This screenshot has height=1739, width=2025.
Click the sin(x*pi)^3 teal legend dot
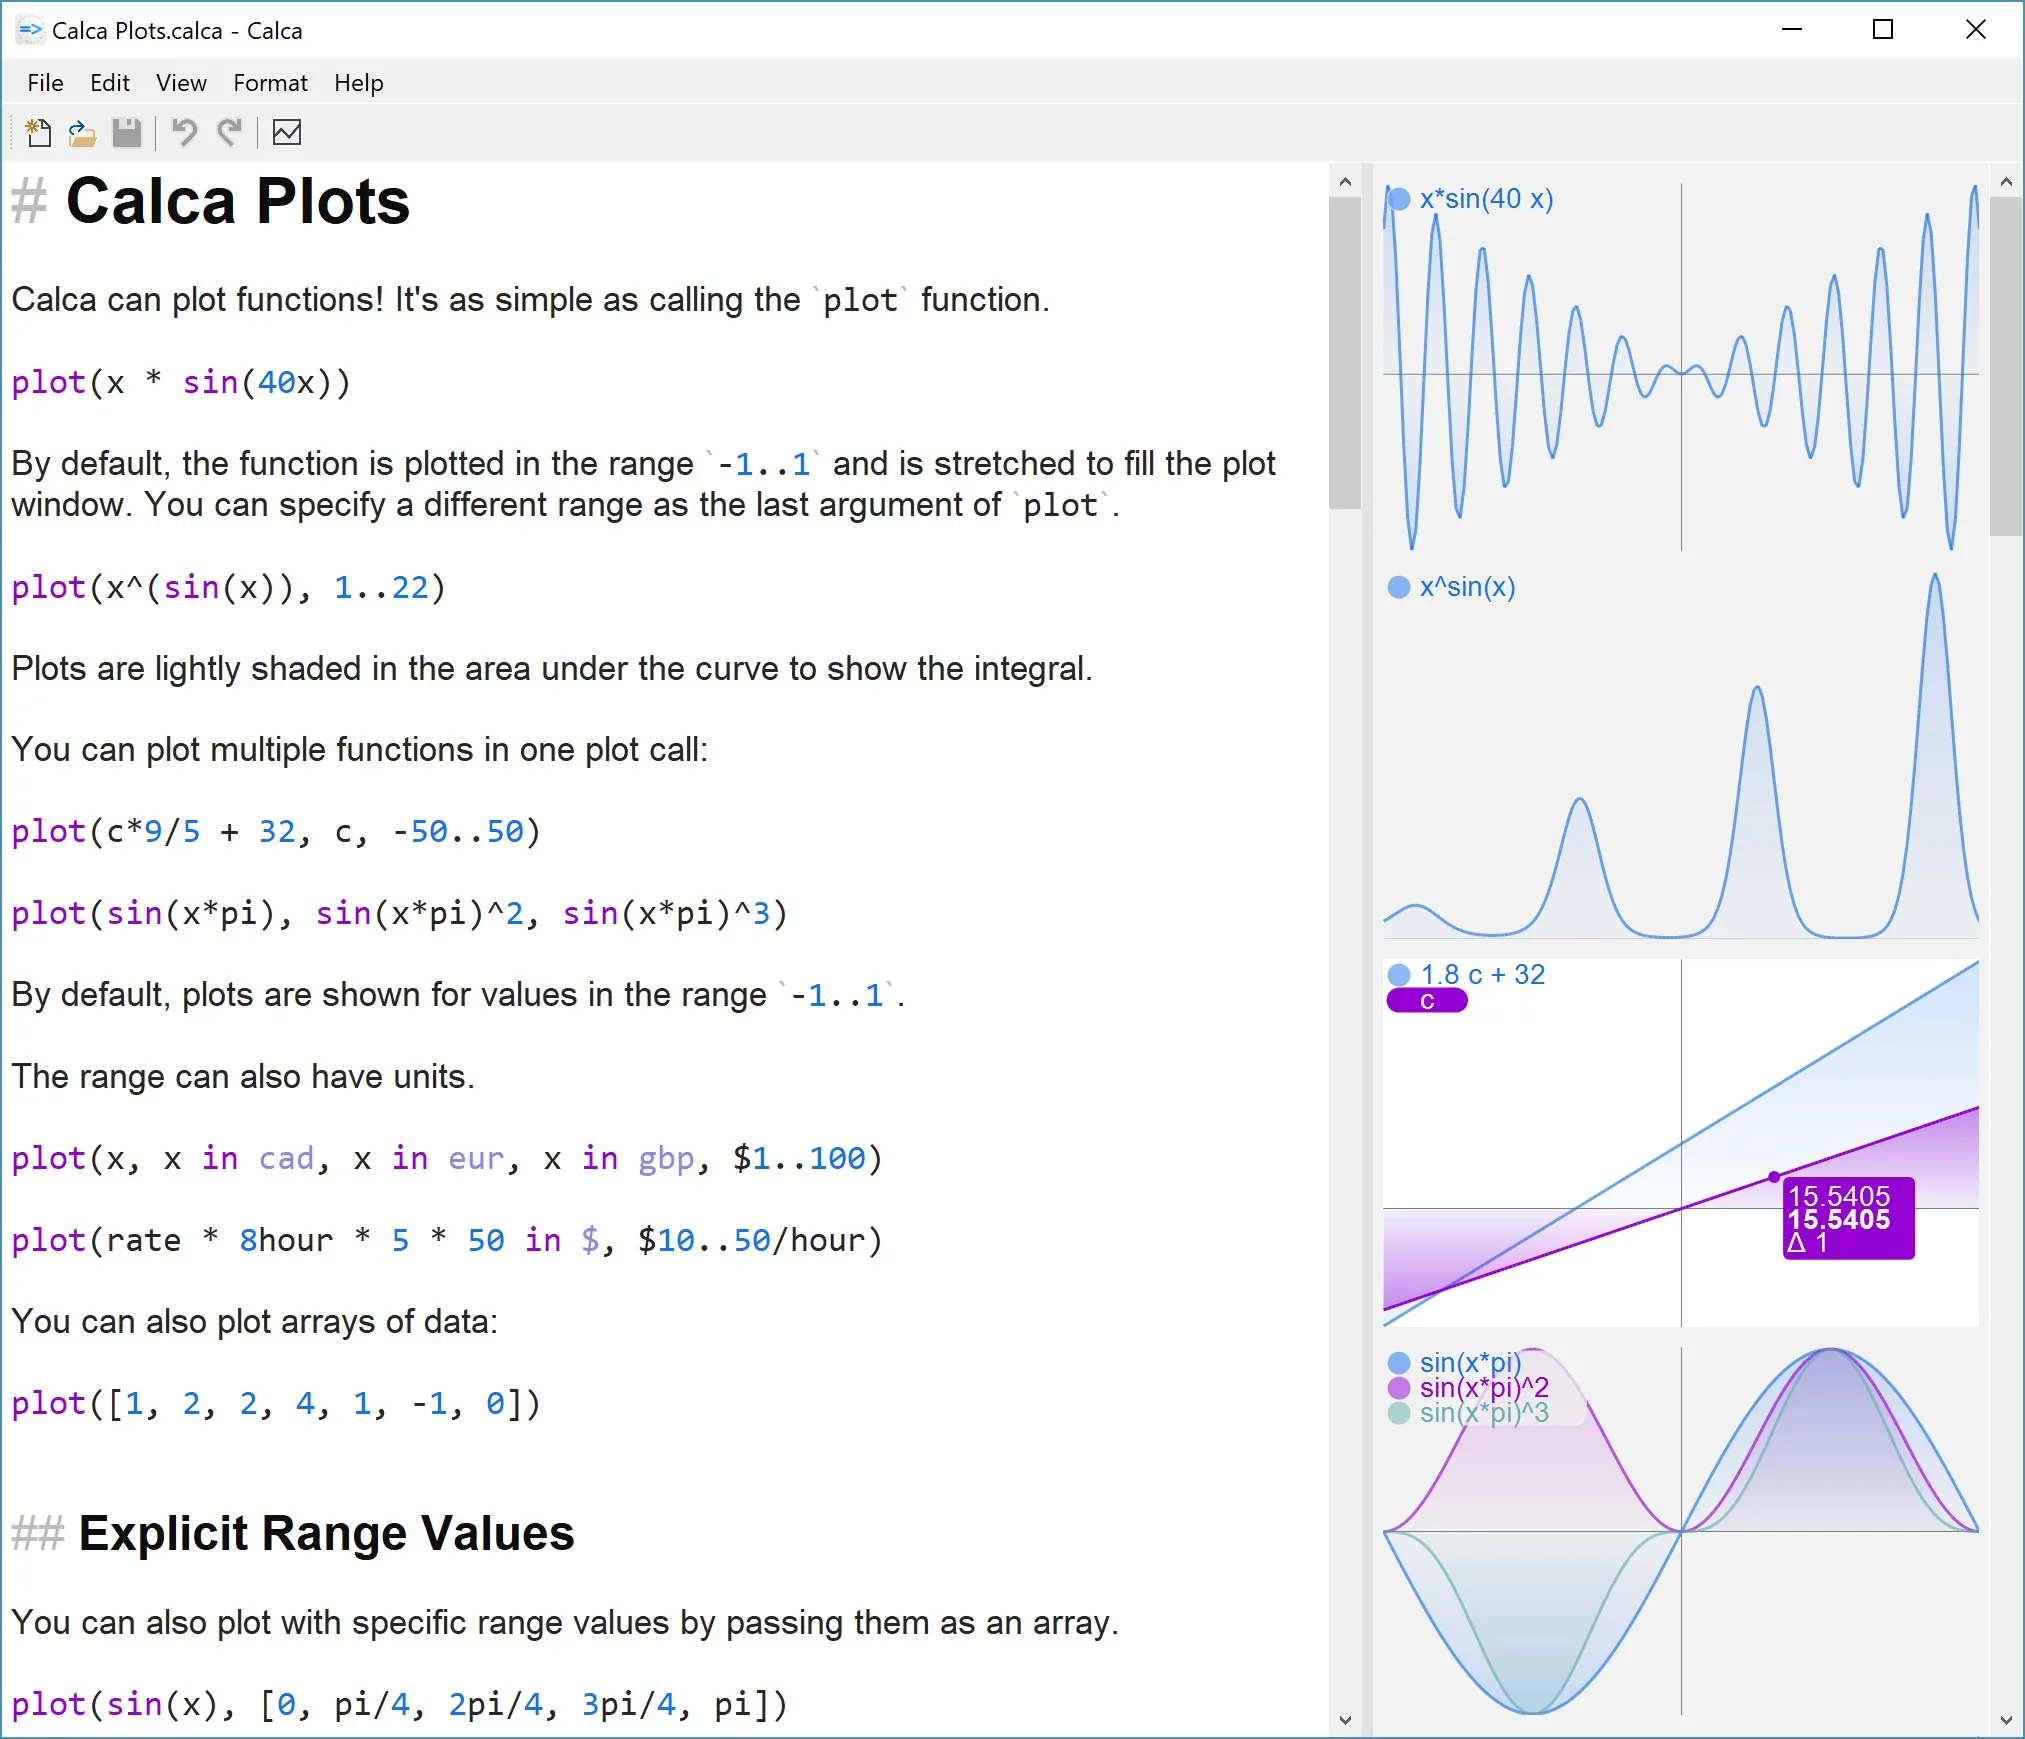pyautogui.click(x=1399, y=1412)
